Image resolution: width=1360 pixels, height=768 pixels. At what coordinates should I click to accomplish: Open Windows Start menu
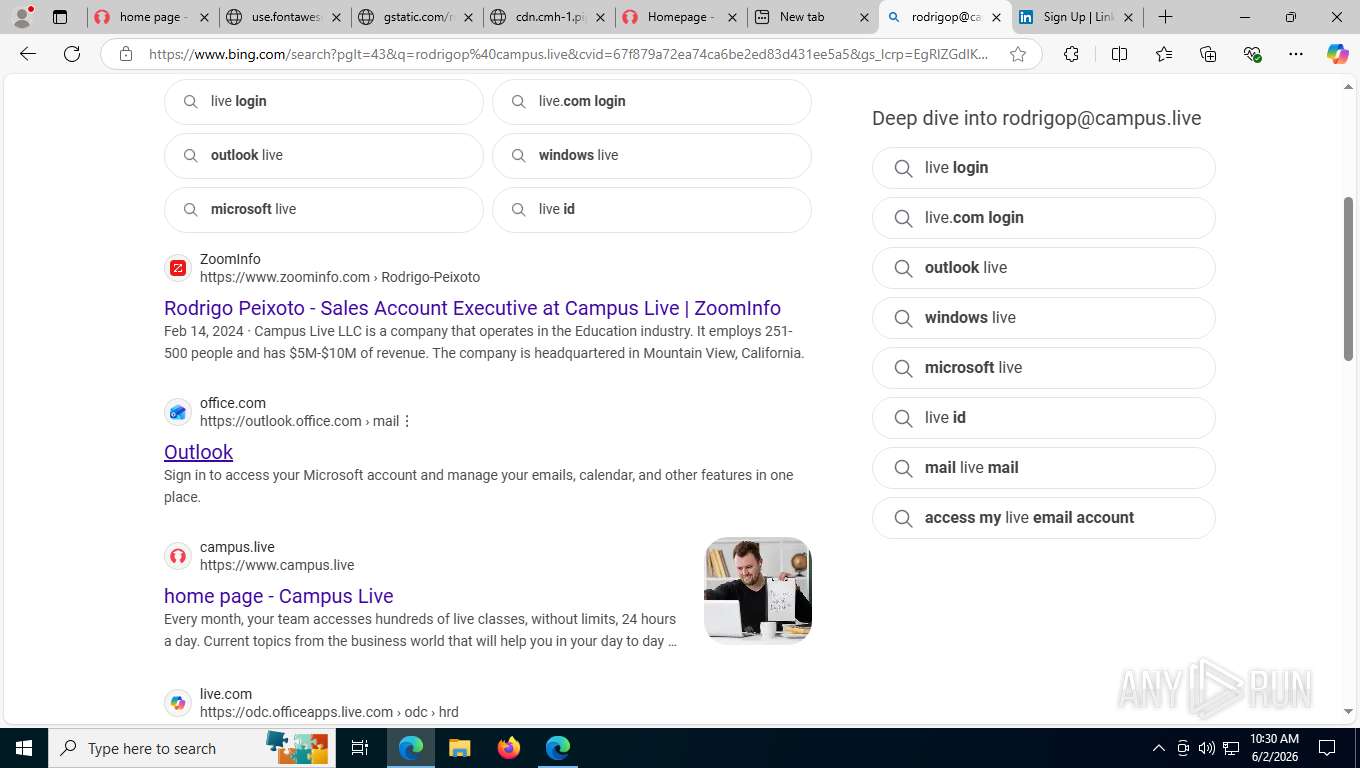[x=23, y=748]
